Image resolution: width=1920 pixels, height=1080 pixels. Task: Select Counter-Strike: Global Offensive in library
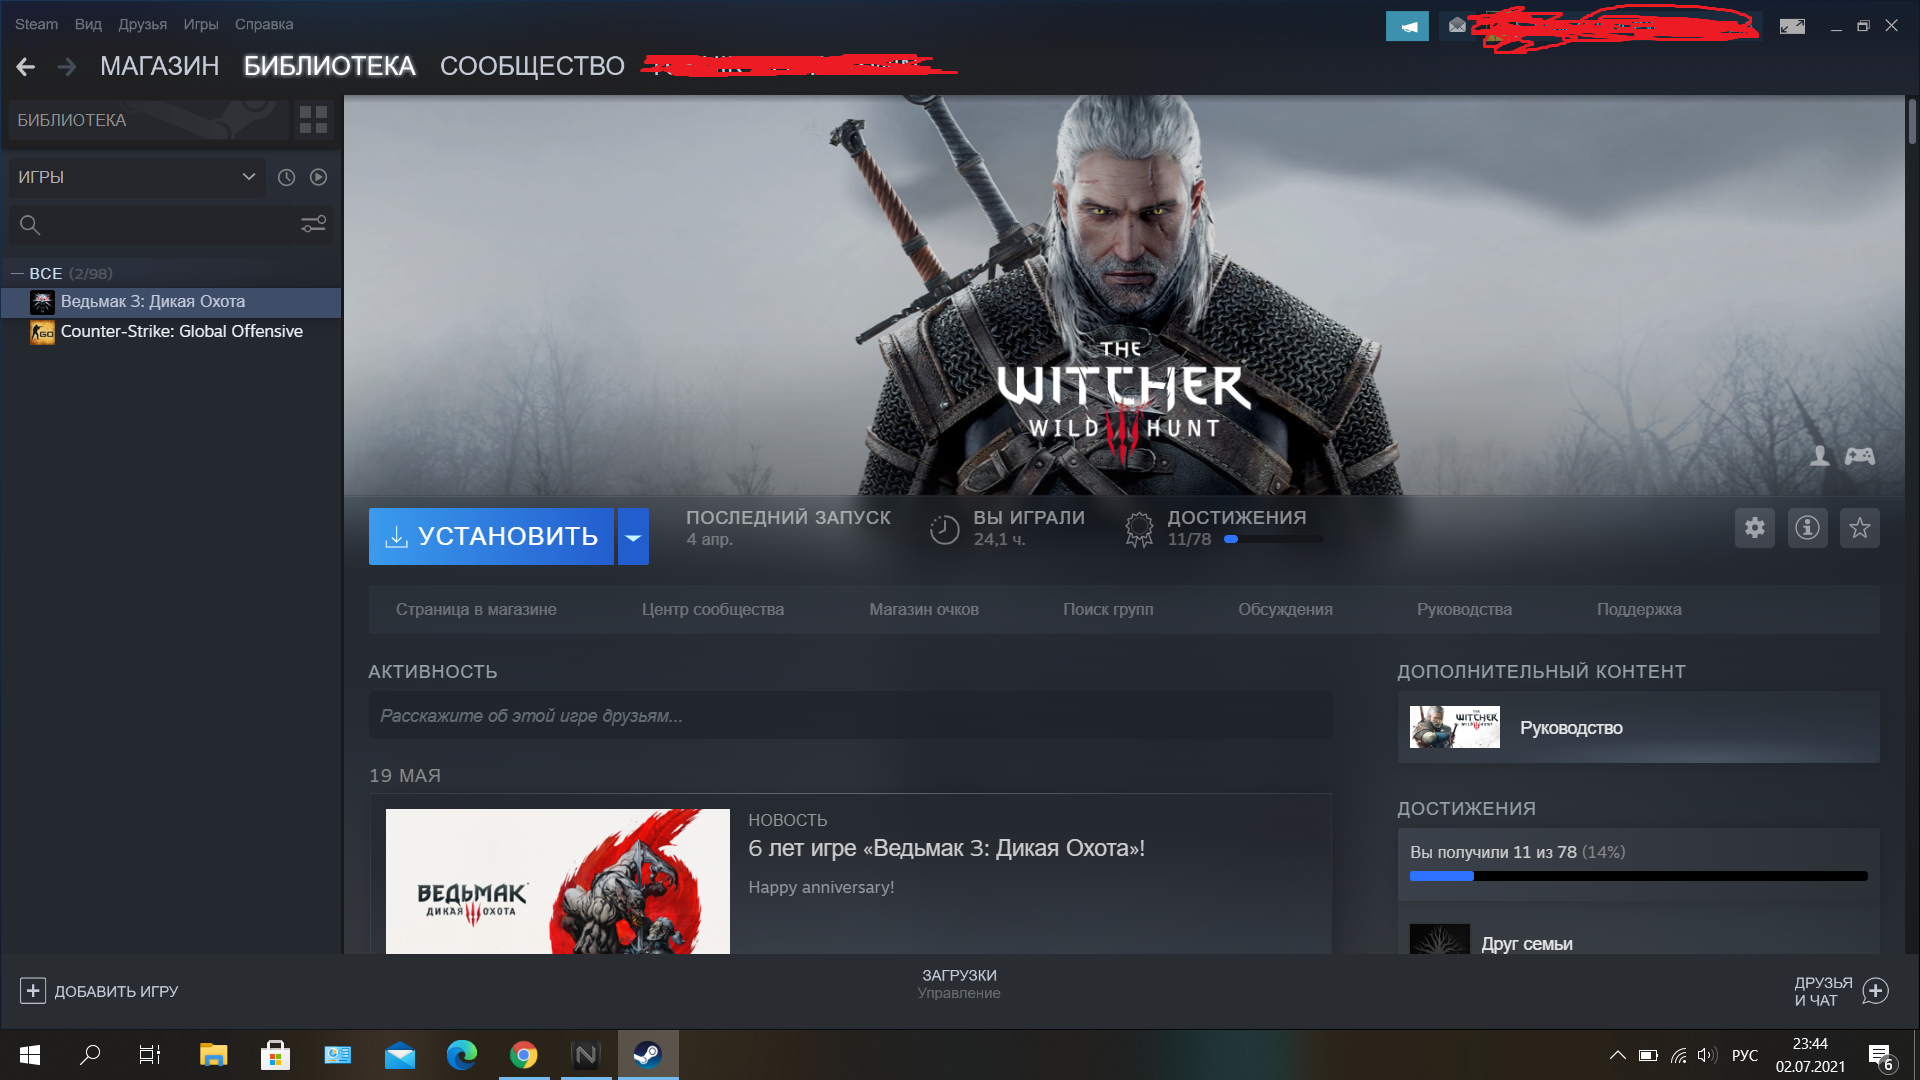point(171,332)
